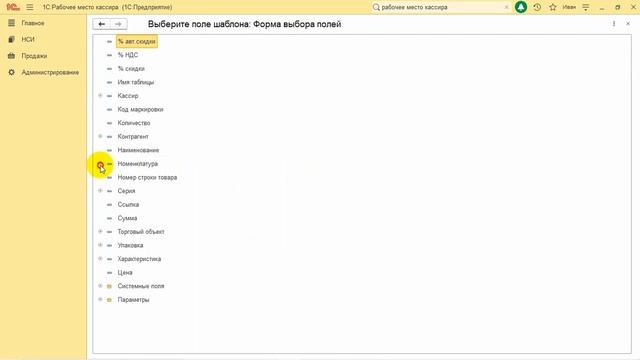Open the history clock icon
The image size is (640, 360).
point(537,7)
